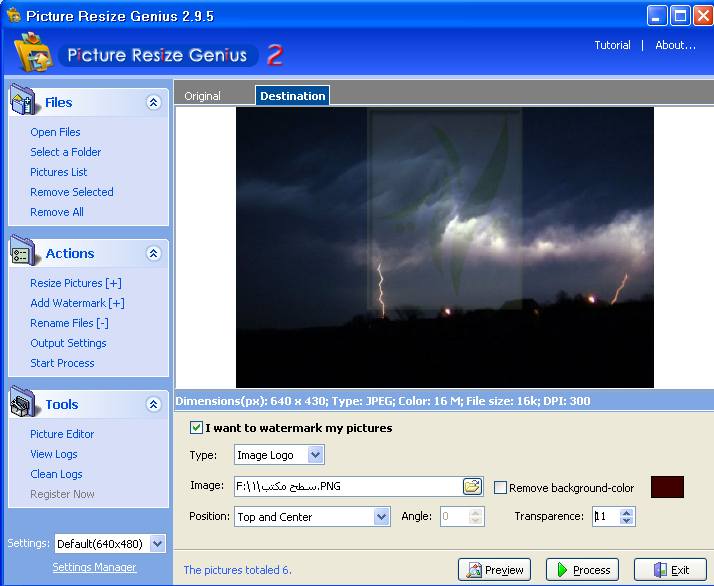Collapse the Files panel

[x=153, y=102]
